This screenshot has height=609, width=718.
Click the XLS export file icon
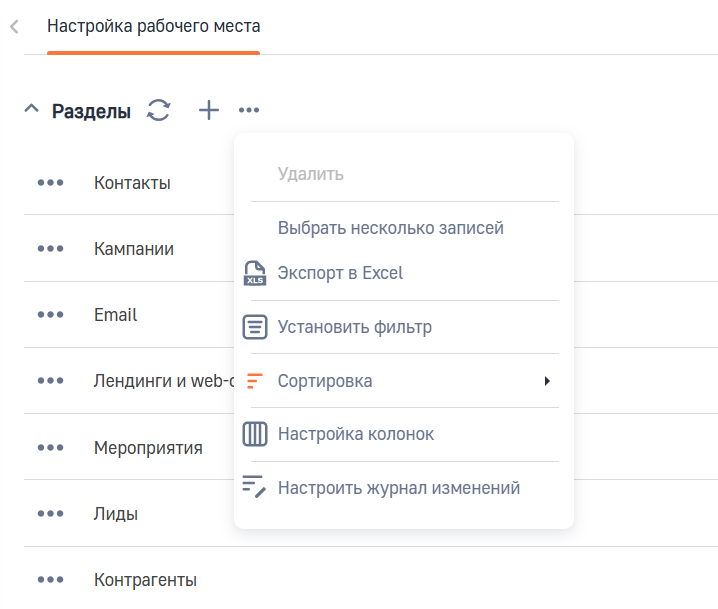(x=255, y=273)
